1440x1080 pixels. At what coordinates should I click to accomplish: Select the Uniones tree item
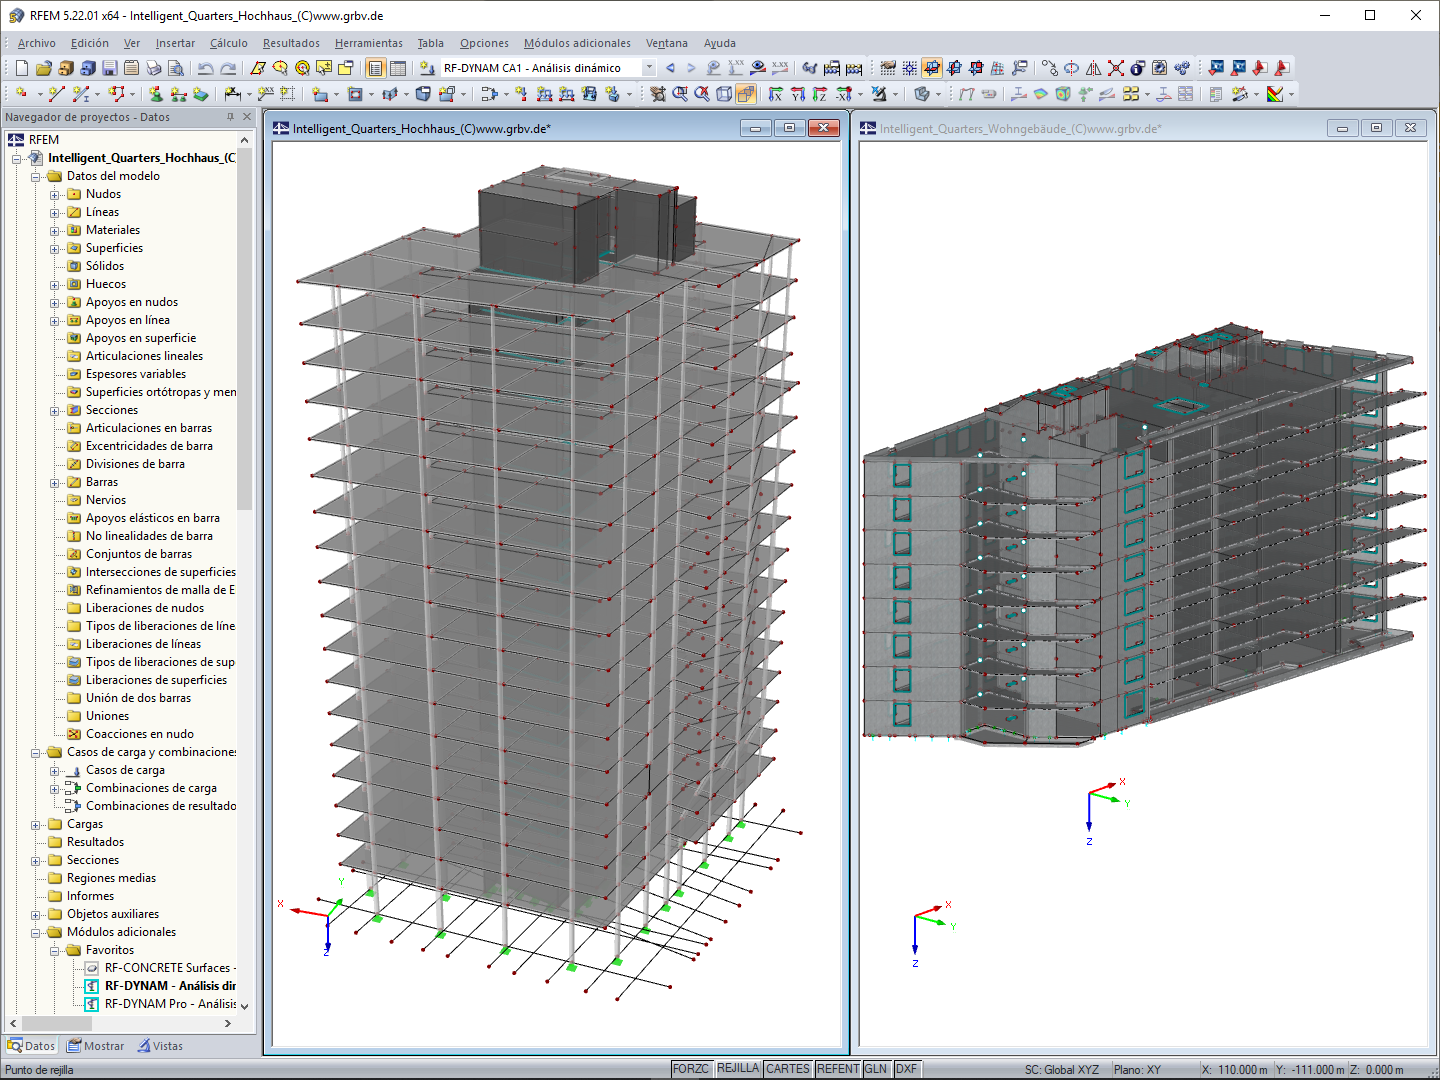coord(107,716)
